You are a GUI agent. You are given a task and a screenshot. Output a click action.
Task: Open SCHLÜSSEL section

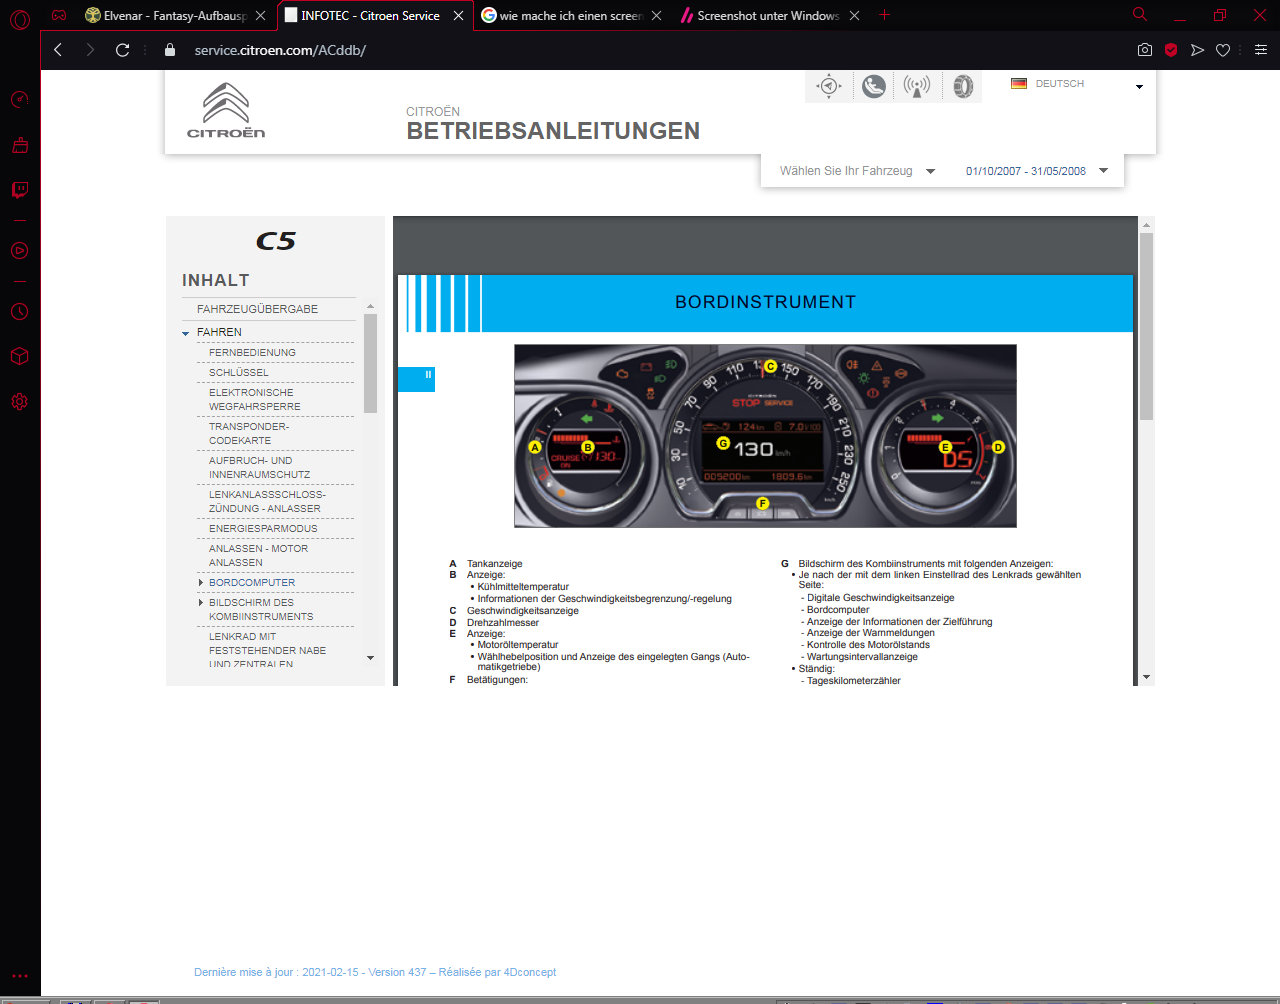click(238, 372)
